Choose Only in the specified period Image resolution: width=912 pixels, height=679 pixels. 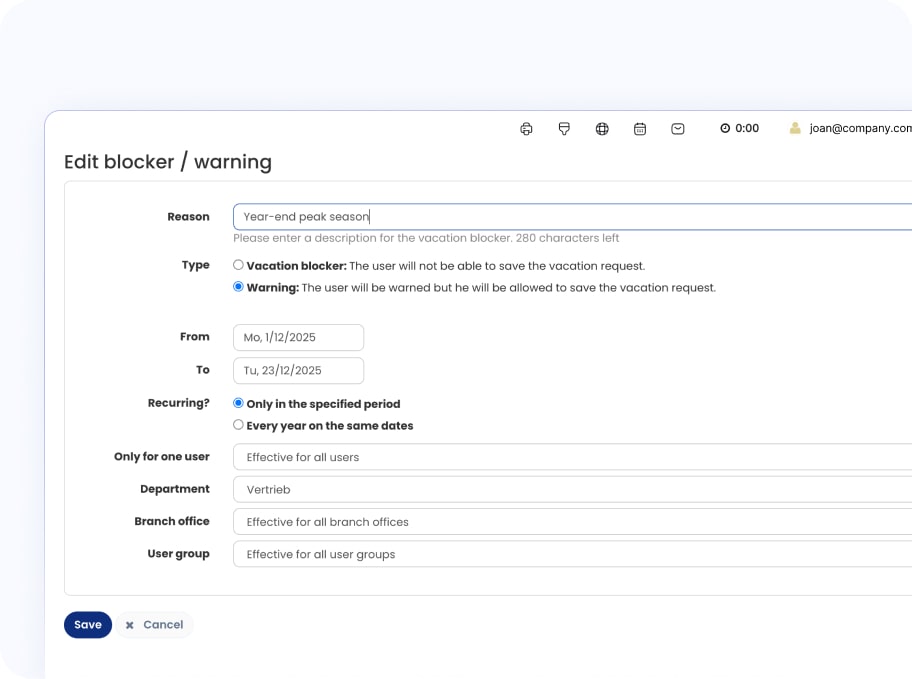click(238, 404)
